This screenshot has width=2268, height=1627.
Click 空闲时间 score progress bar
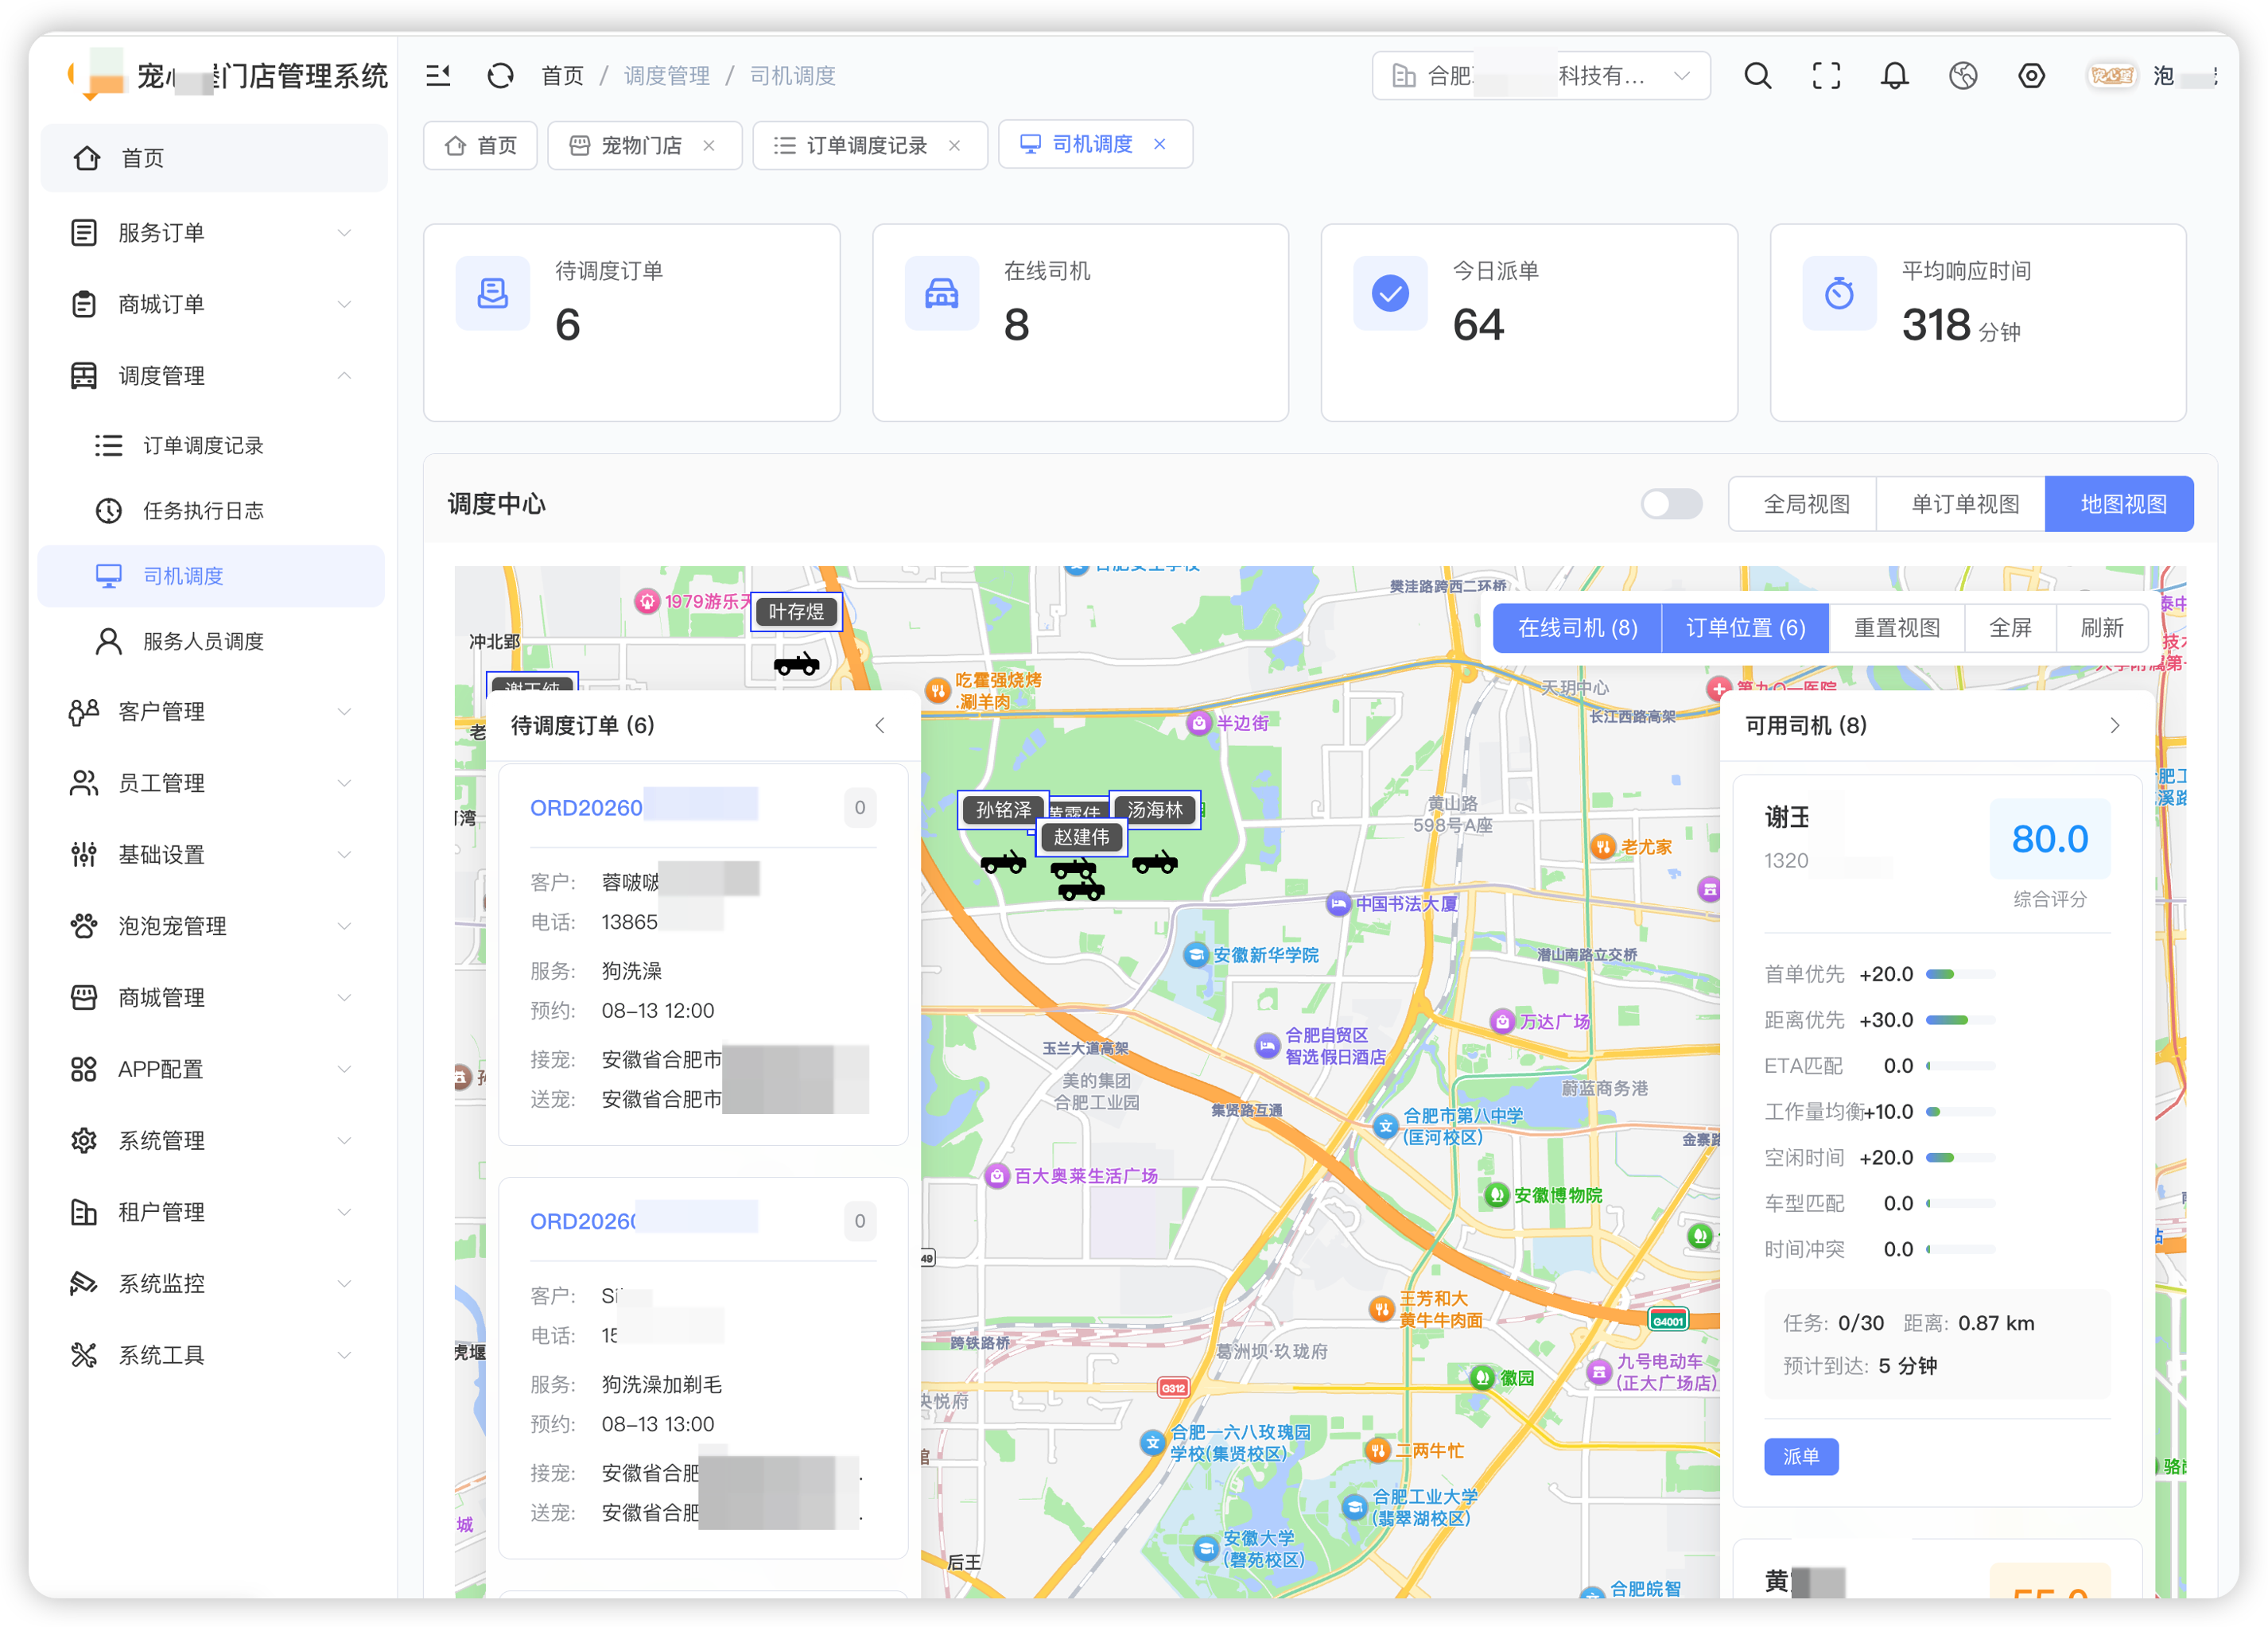click(1960, 1158)
